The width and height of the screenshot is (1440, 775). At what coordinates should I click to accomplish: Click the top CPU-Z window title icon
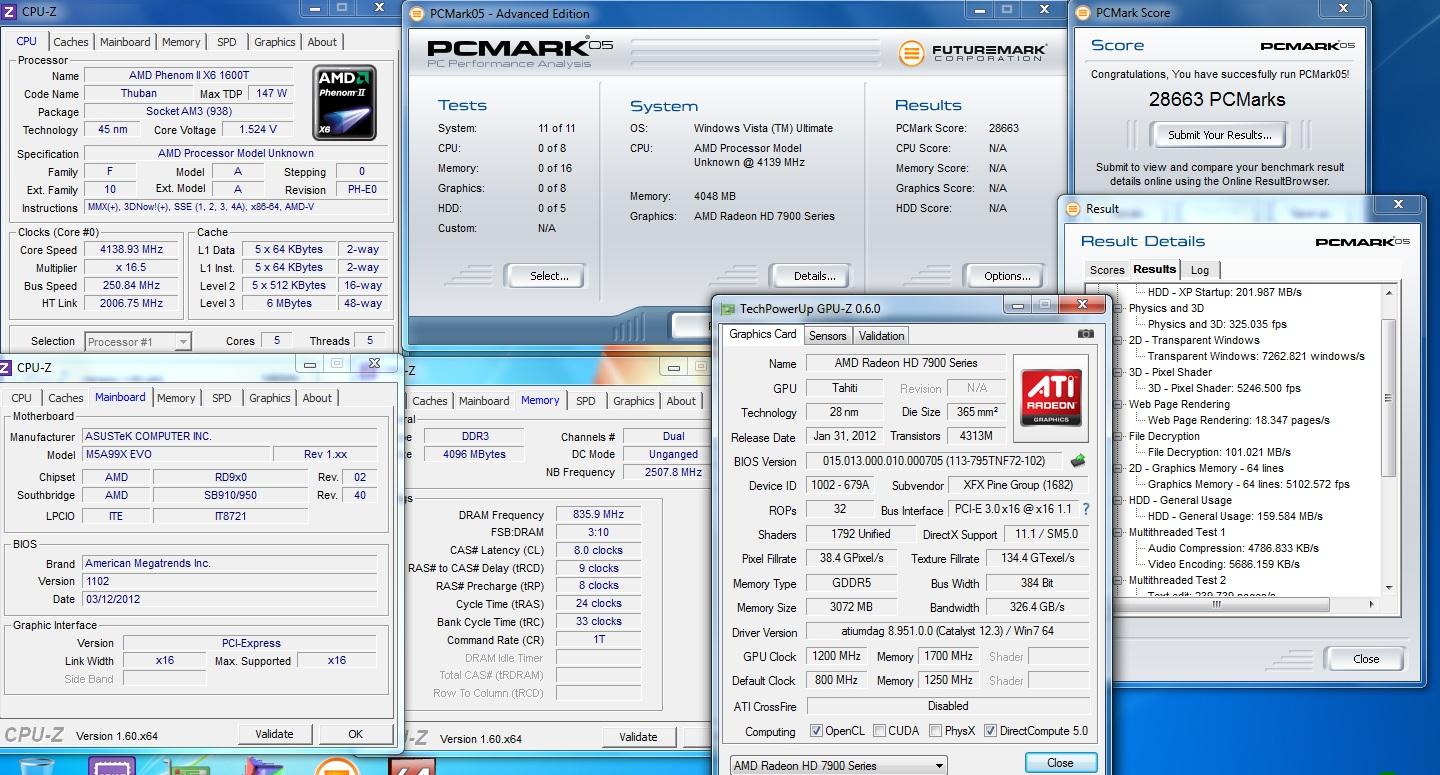point(7,11)
